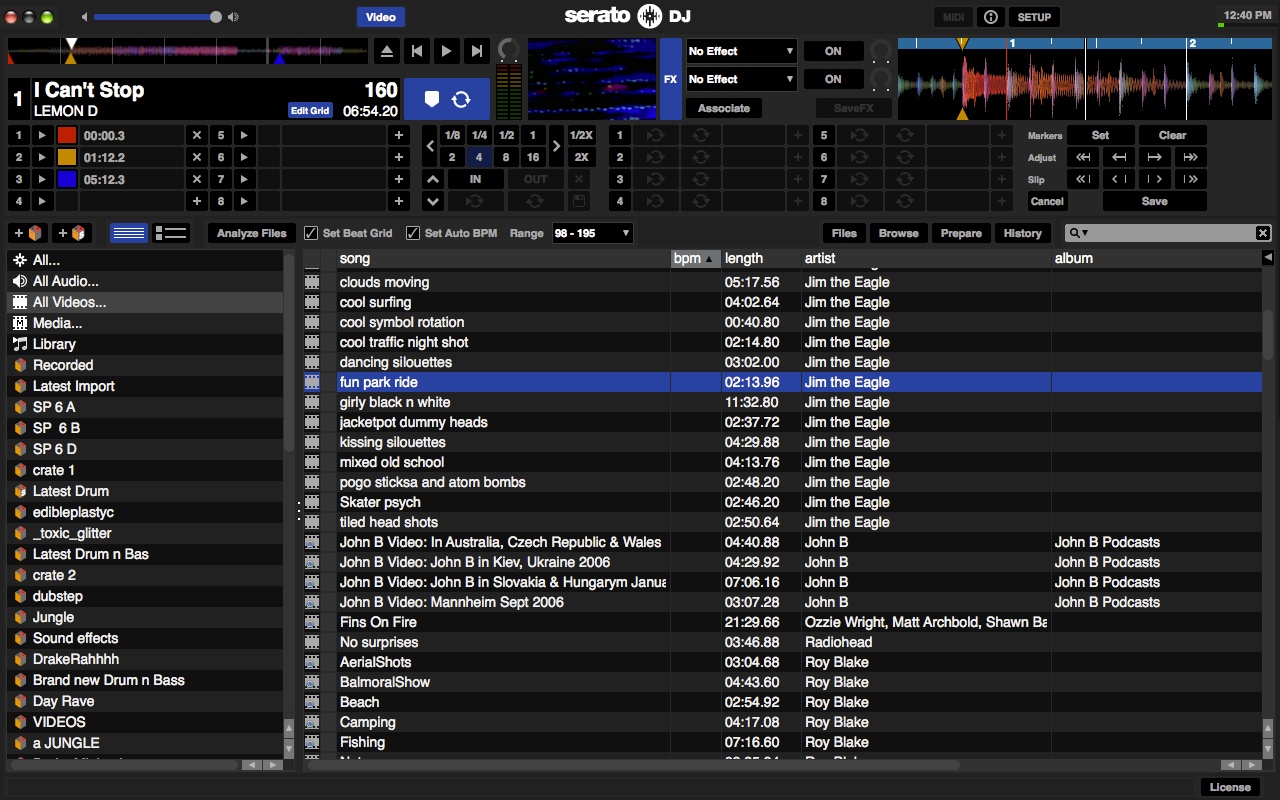Open first No Effect dropdown

pyautogui.click(x=741, y=51)
